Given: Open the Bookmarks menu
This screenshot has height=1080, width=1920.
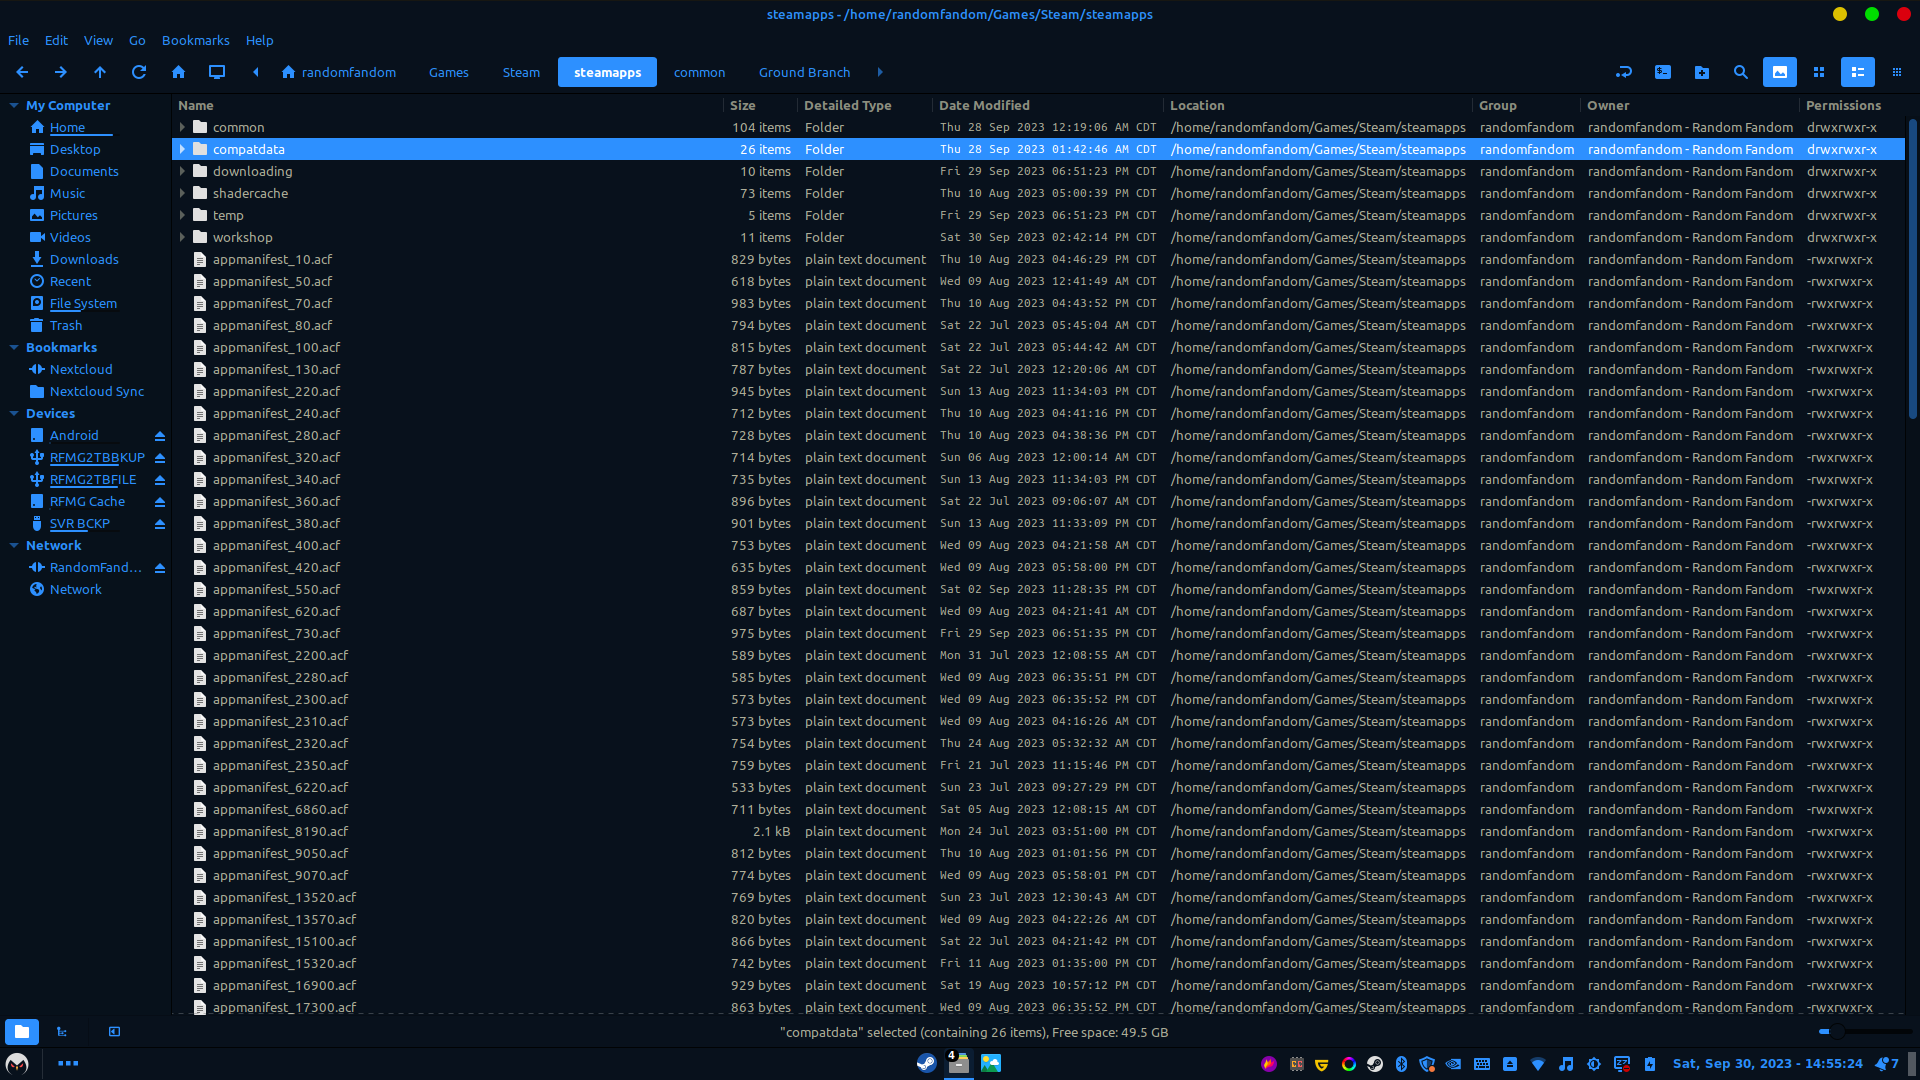Looking at the screenshot, I should (x=195, y=41).
